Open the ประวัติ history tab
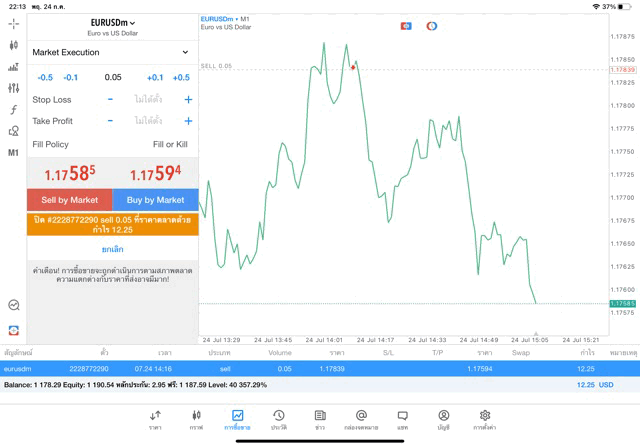 tap(278, 420)
